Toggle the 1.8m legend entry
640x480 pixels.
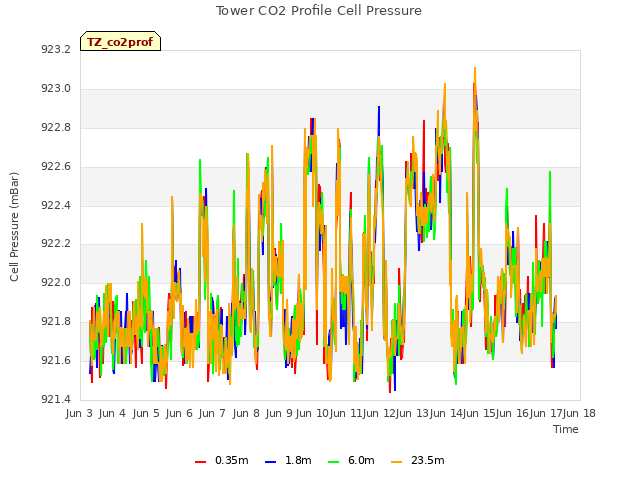288,460
